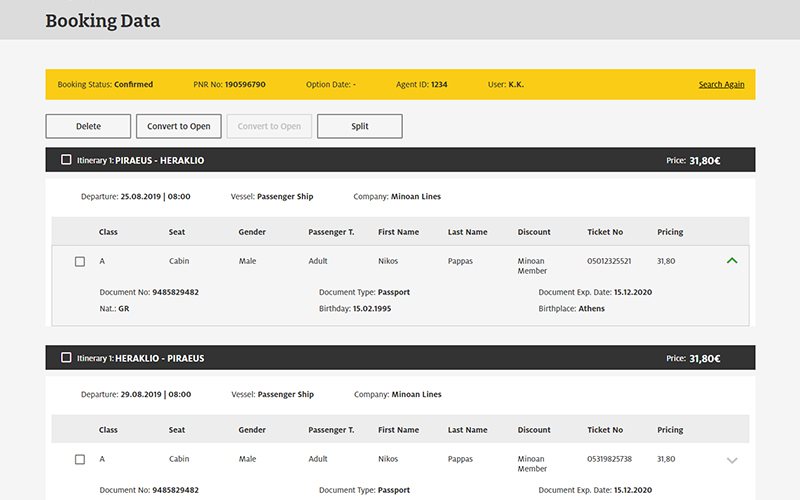Click the Booking Data page title
The image size is (800, 500).
[x=102, y=21]
